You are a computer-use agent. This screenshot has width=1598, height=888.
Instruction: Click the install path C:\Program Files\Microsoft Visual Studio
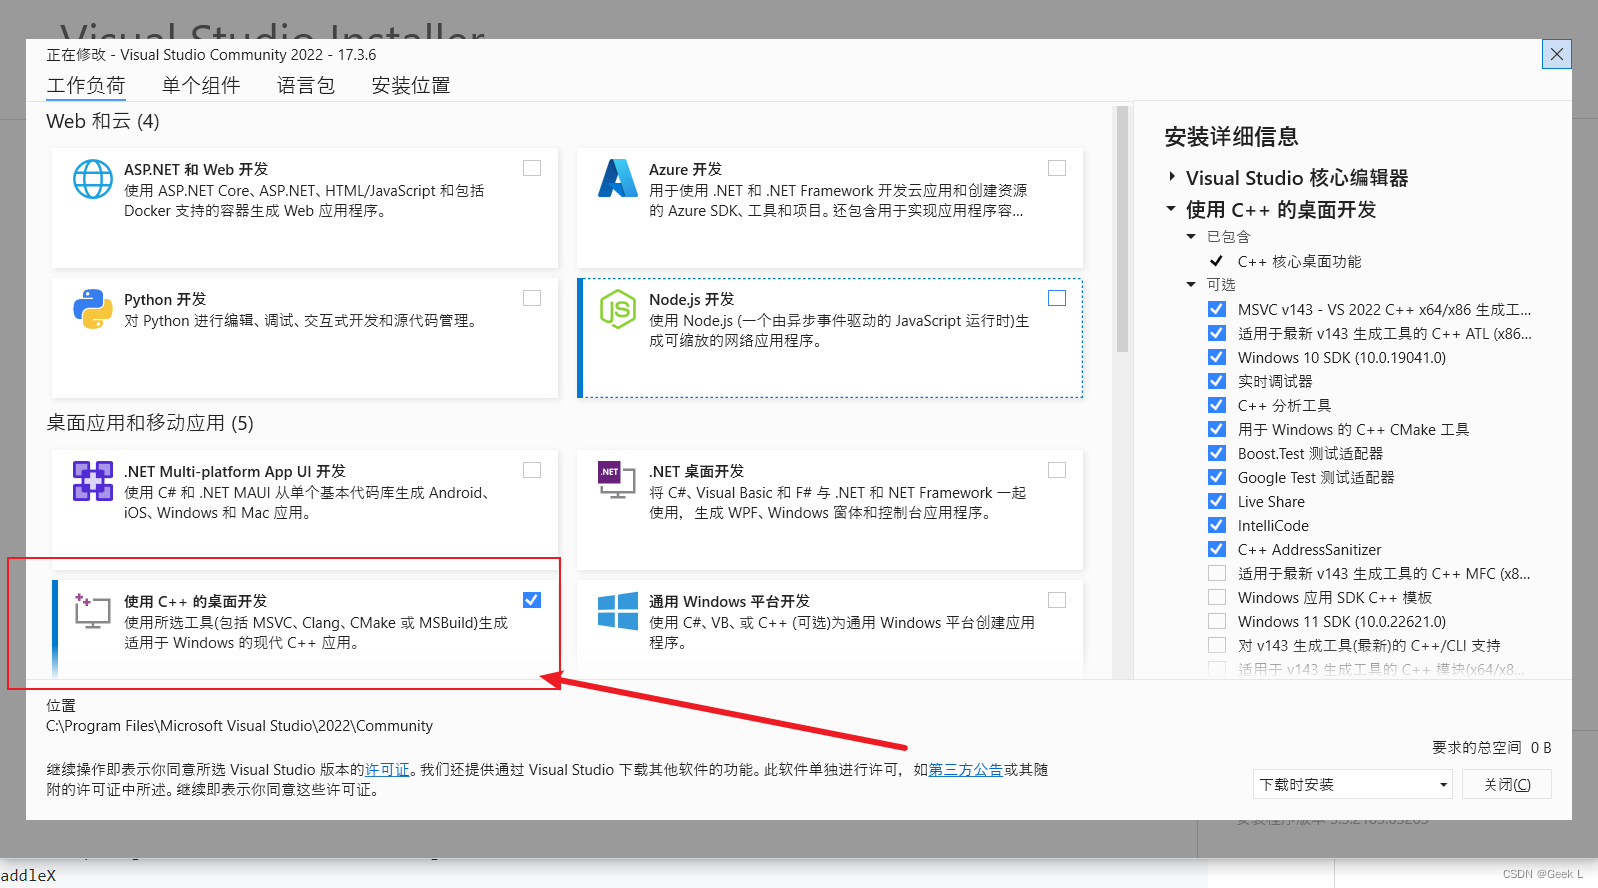(240, 726)
